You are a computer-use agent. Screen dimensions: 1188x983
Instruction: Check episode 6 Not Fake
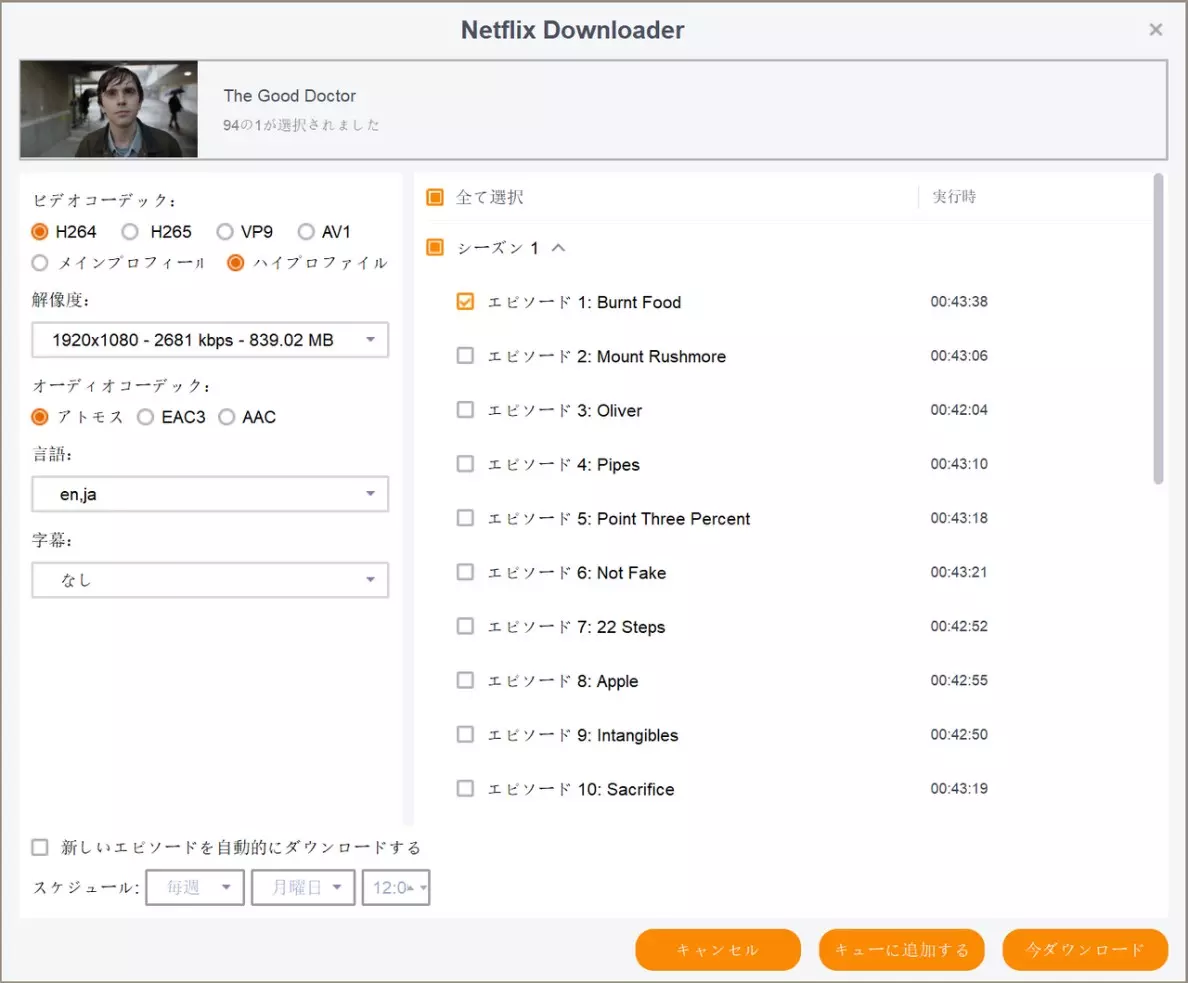click(465, 572)
